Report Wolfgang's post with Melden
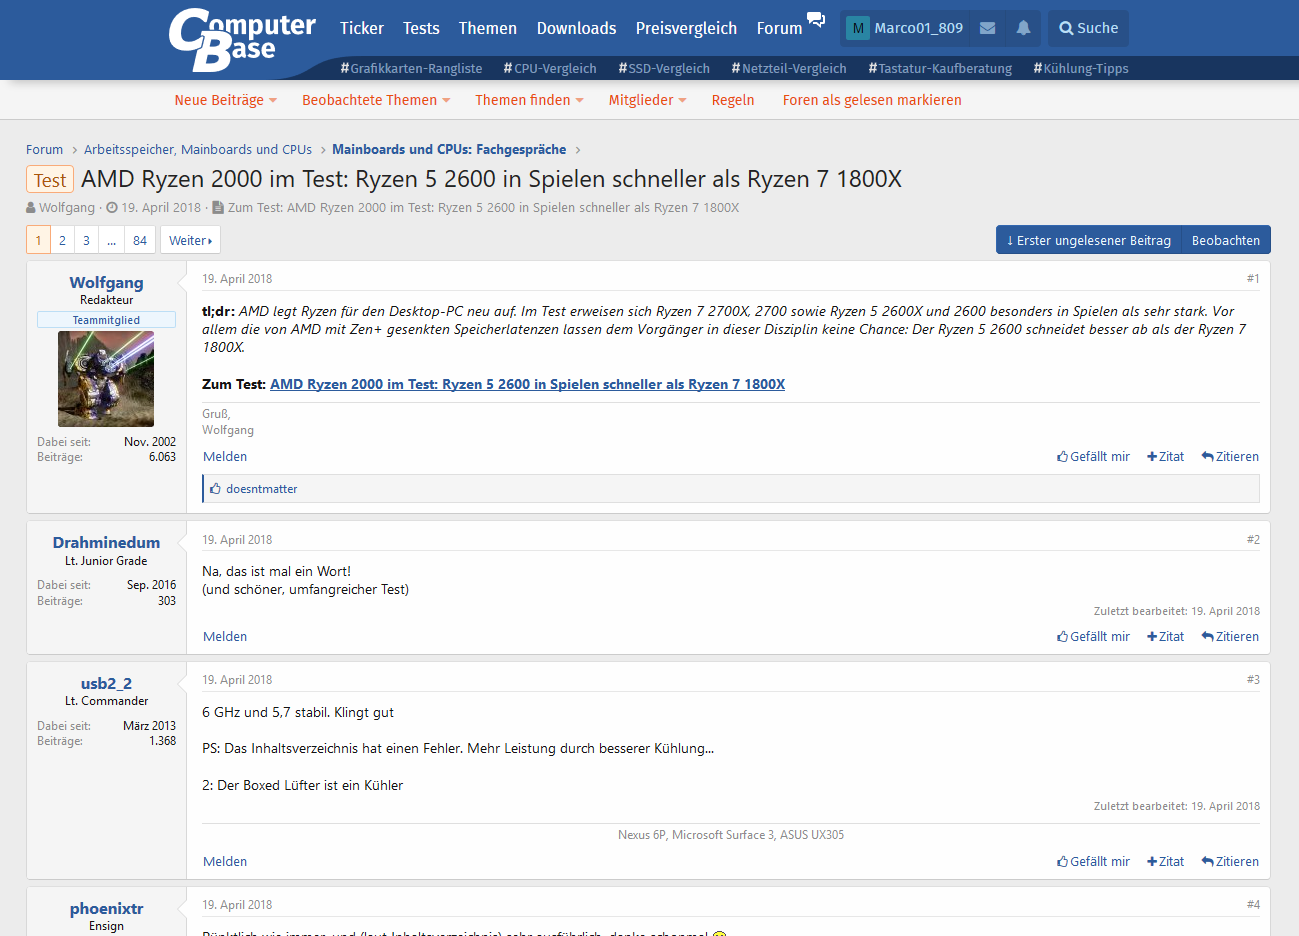This screenshot has width=1299, height=936. pyautogui.click(x=225, y=457)
